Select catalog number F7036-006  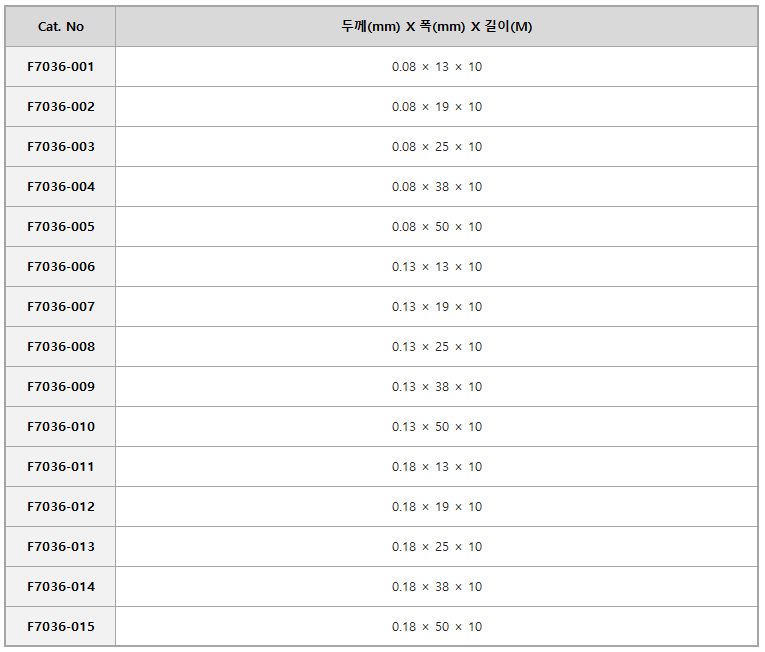click(60, 267)
